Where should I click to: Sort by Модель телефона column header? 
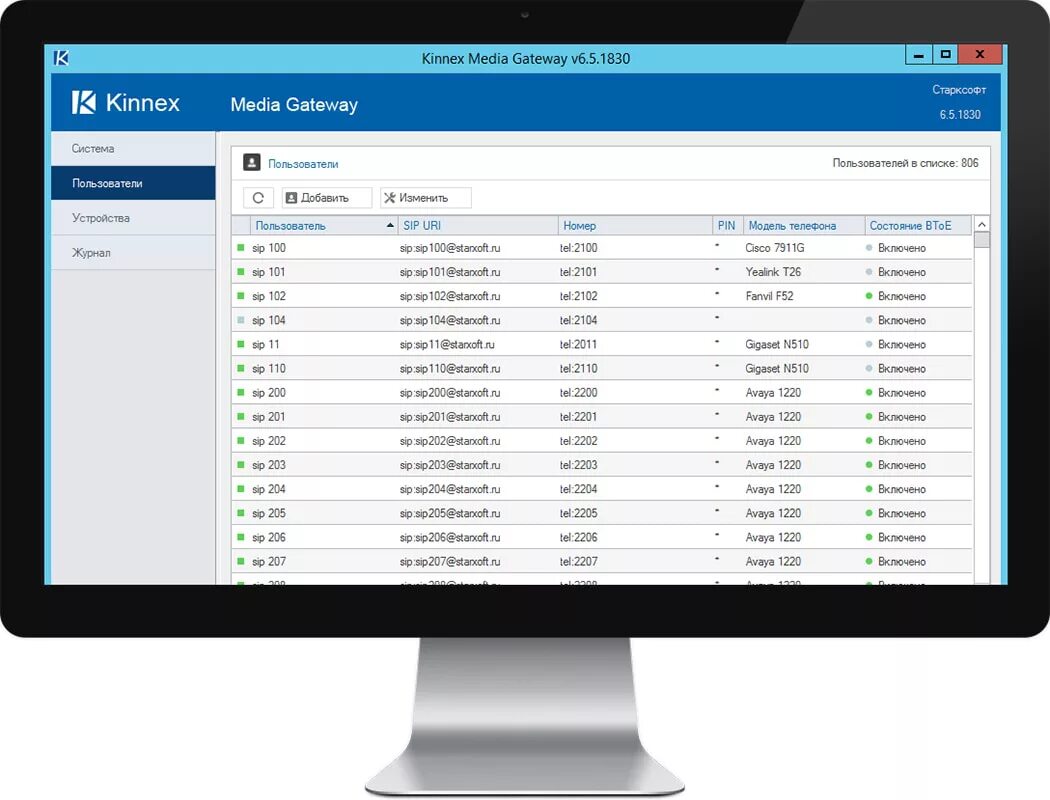804,226
